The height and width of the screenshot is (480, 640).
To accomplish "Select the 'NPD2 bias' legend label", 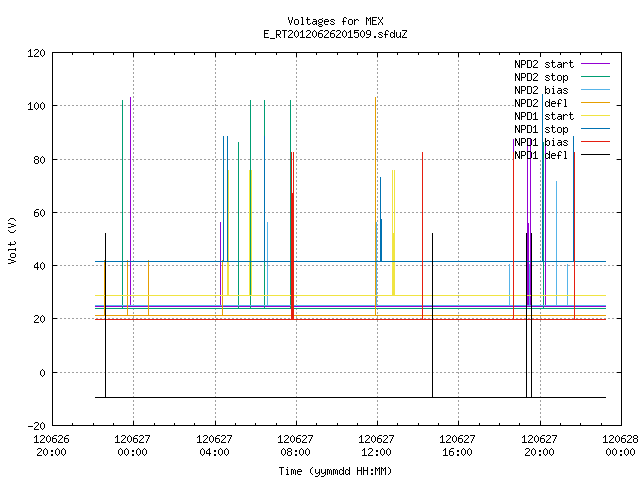I will point(541,90).
